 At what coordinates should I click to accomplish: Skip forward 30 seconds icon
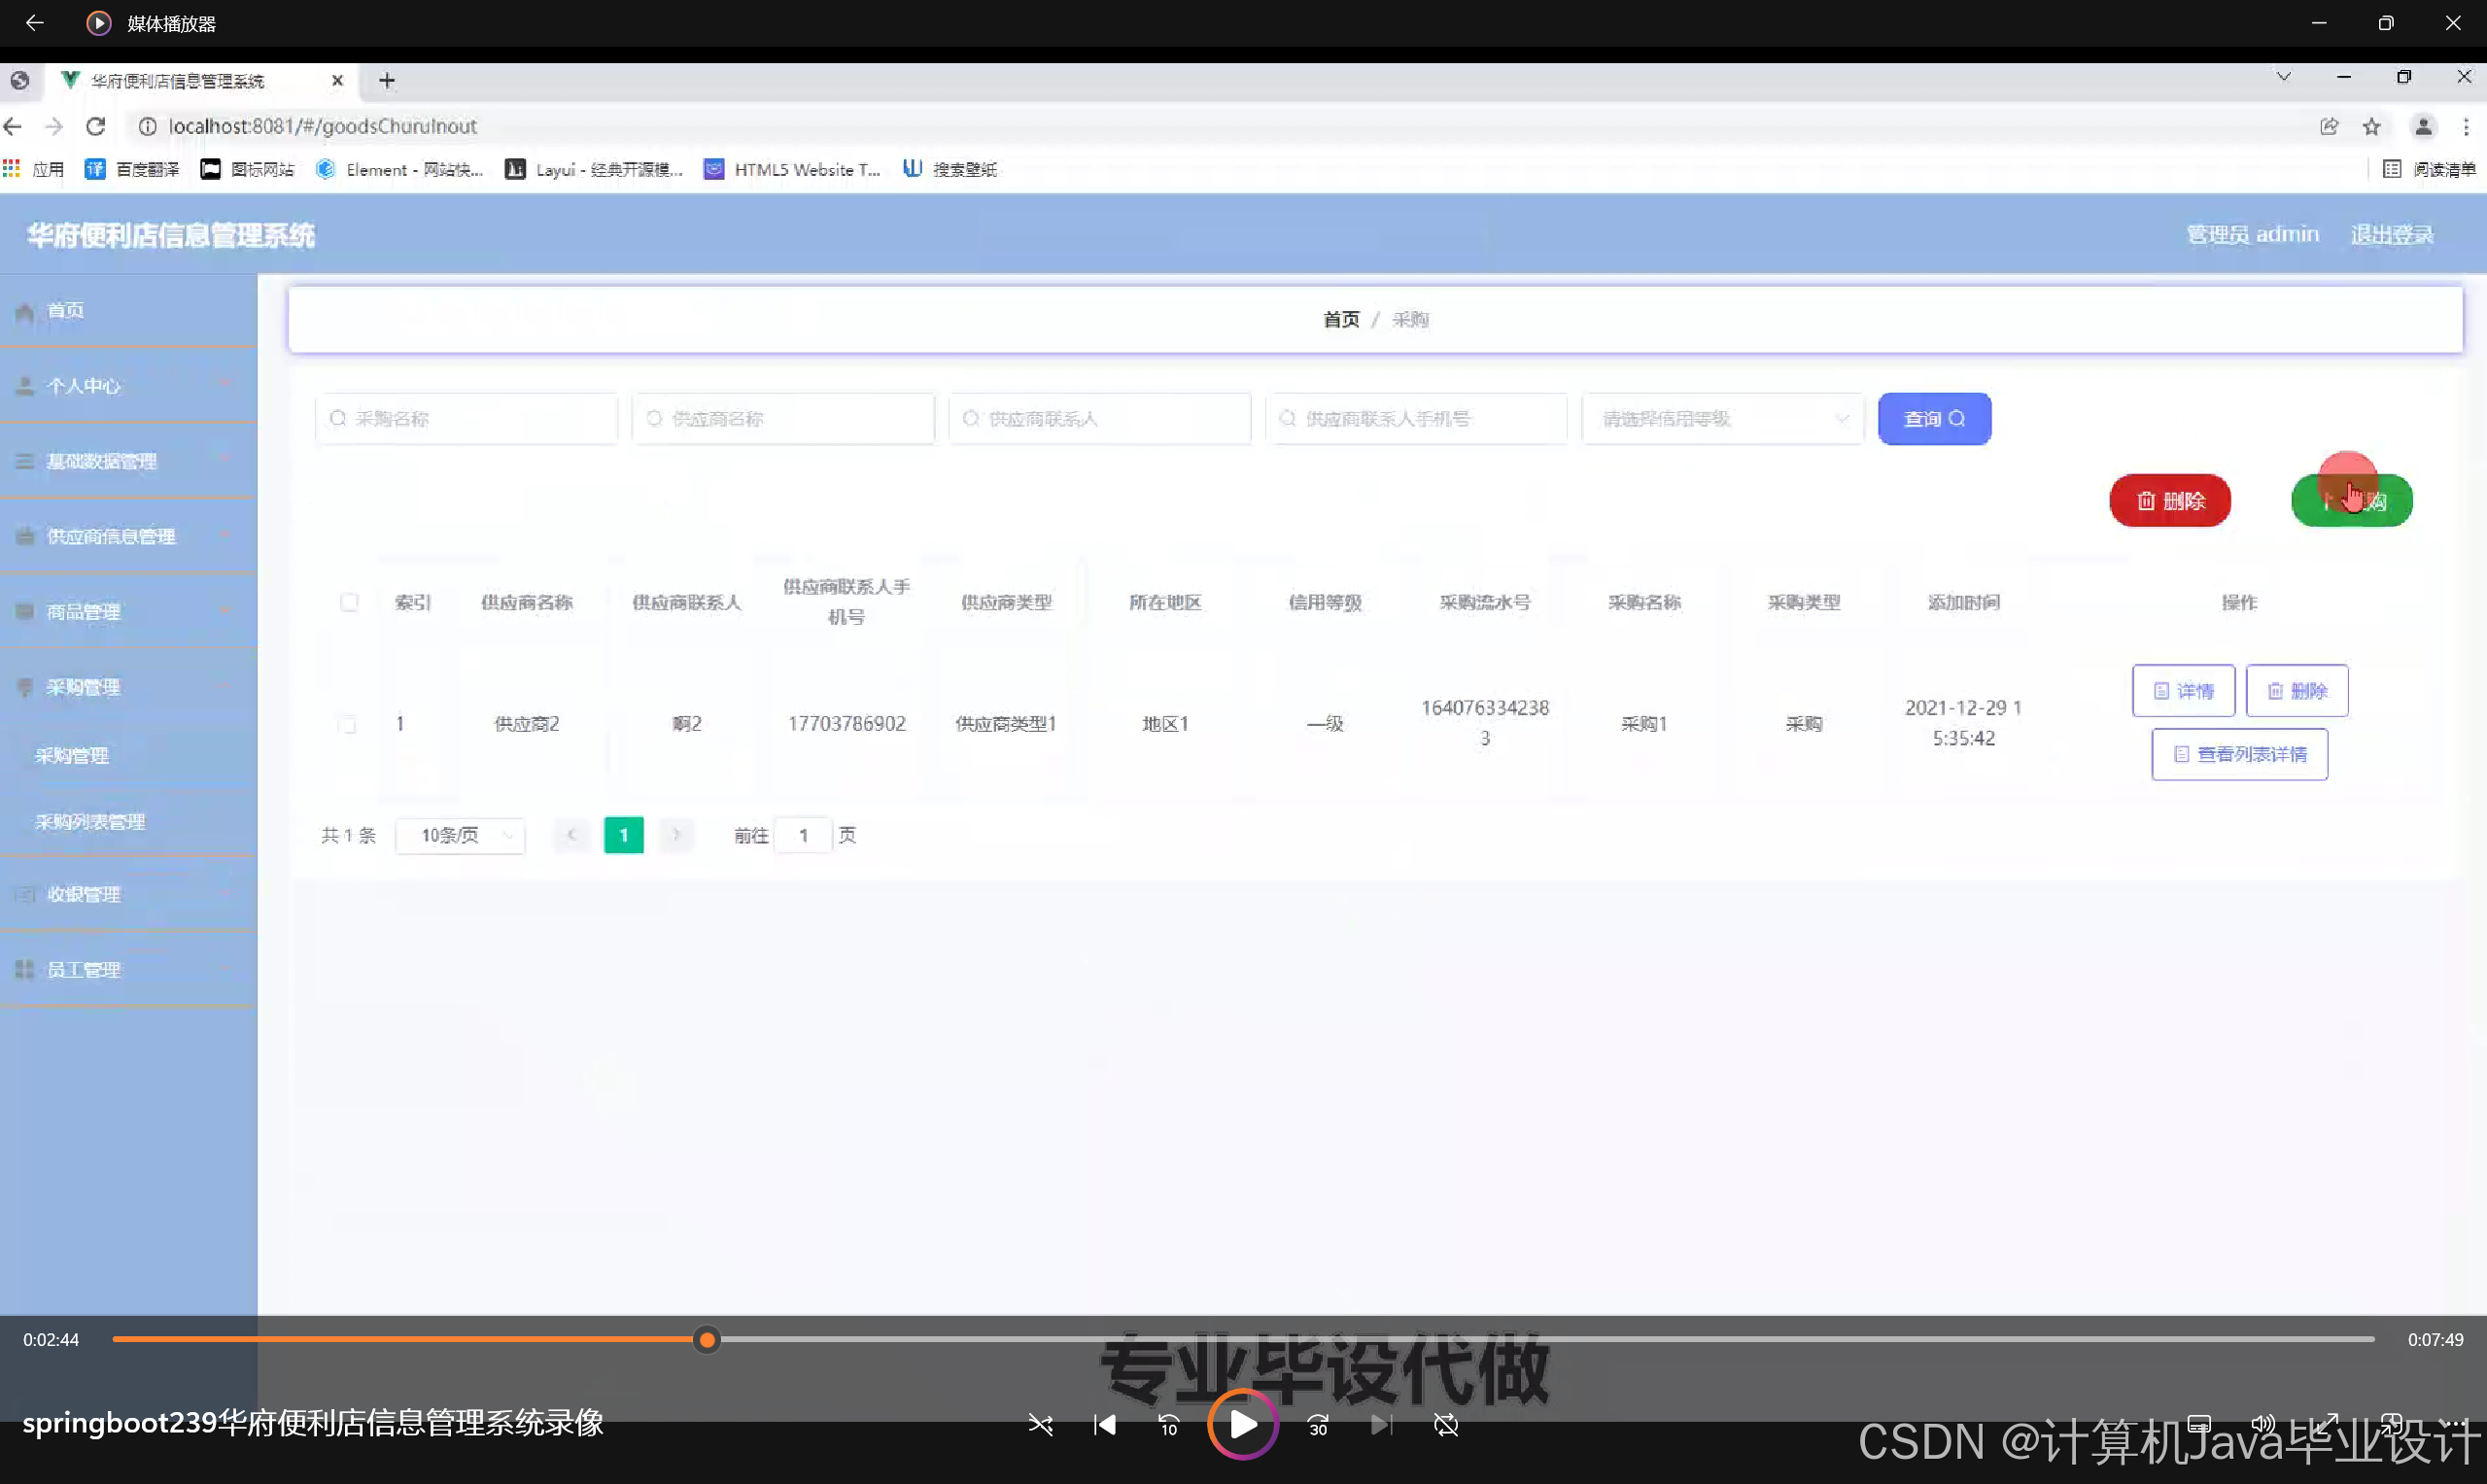[1317, 1425]
